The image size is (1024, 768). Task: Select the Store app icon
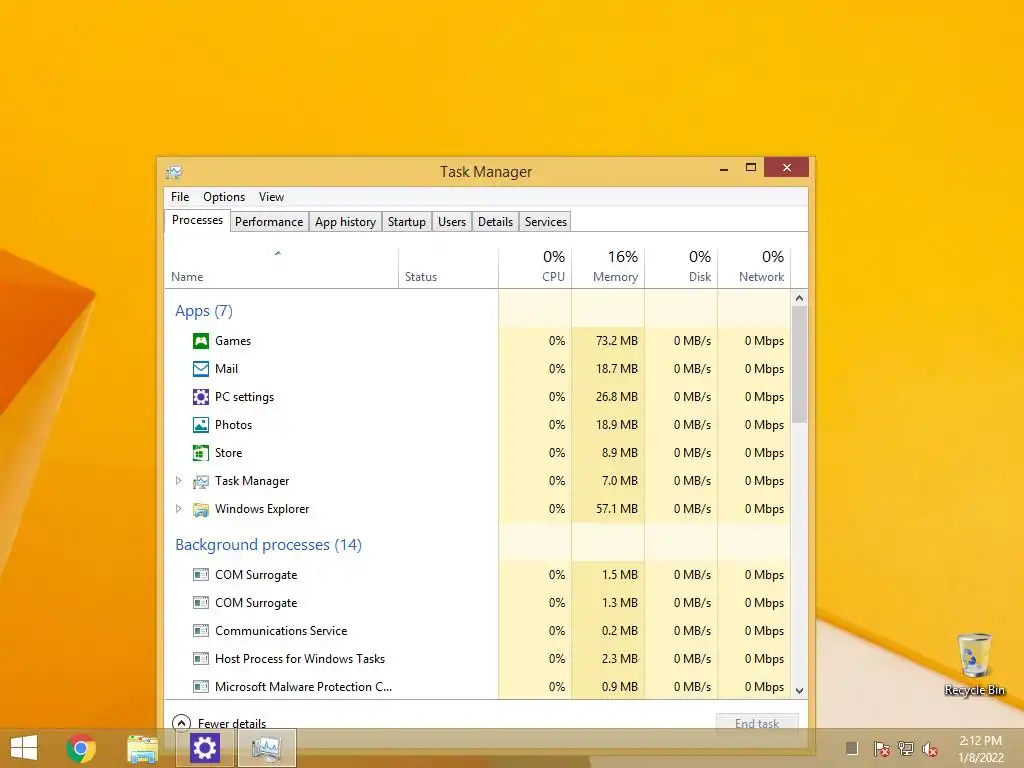click(x=200, y=453)
